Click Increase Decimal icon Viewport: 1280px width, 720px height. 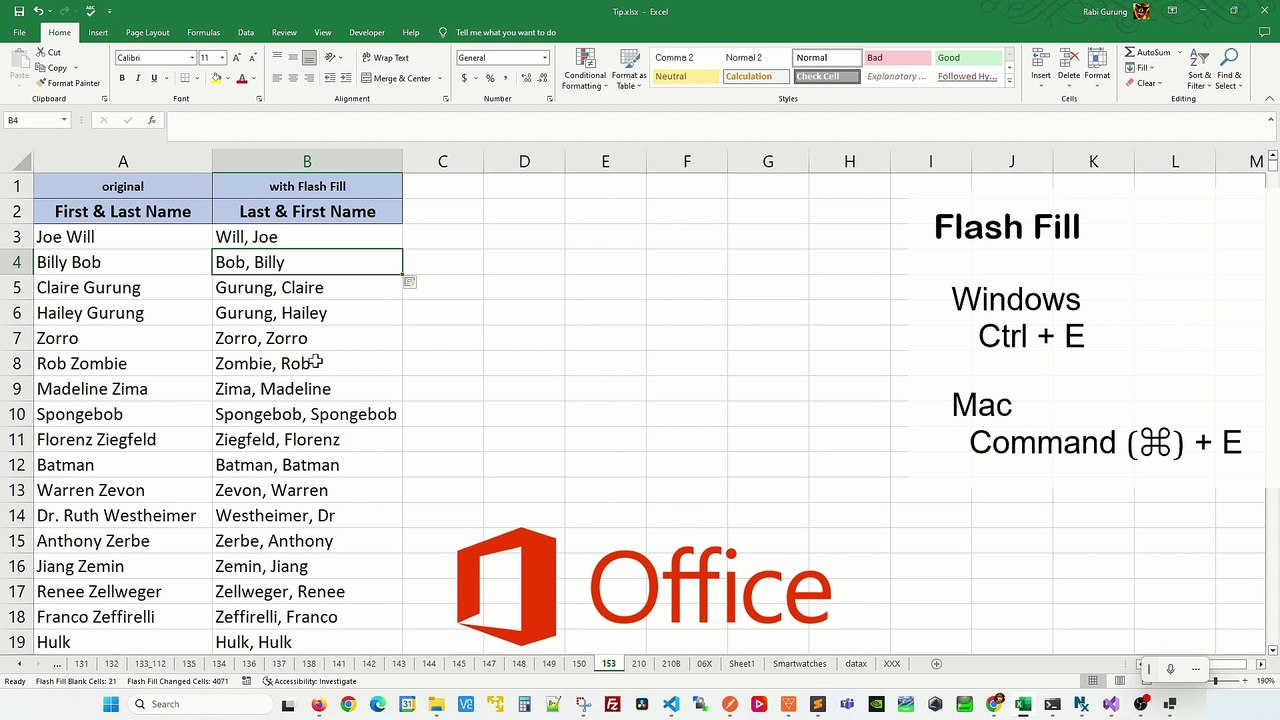(524, 78)
